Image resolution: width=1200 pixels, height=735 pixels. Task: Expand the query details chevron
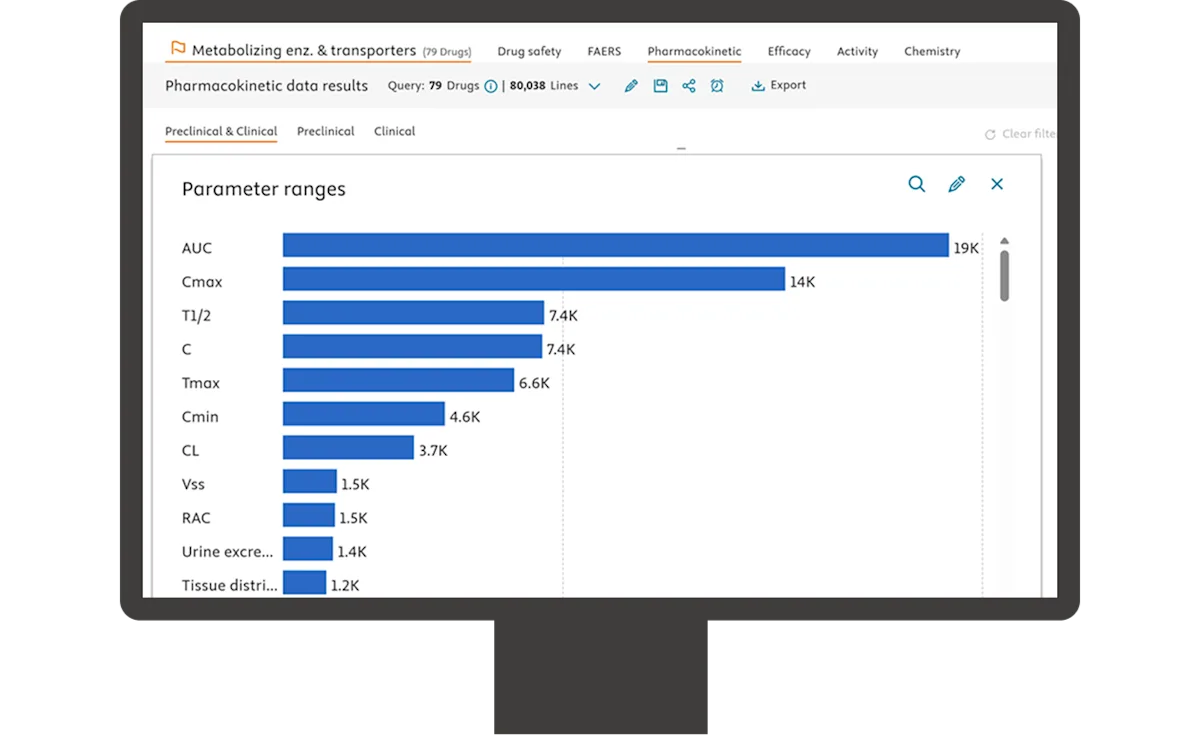594,87
